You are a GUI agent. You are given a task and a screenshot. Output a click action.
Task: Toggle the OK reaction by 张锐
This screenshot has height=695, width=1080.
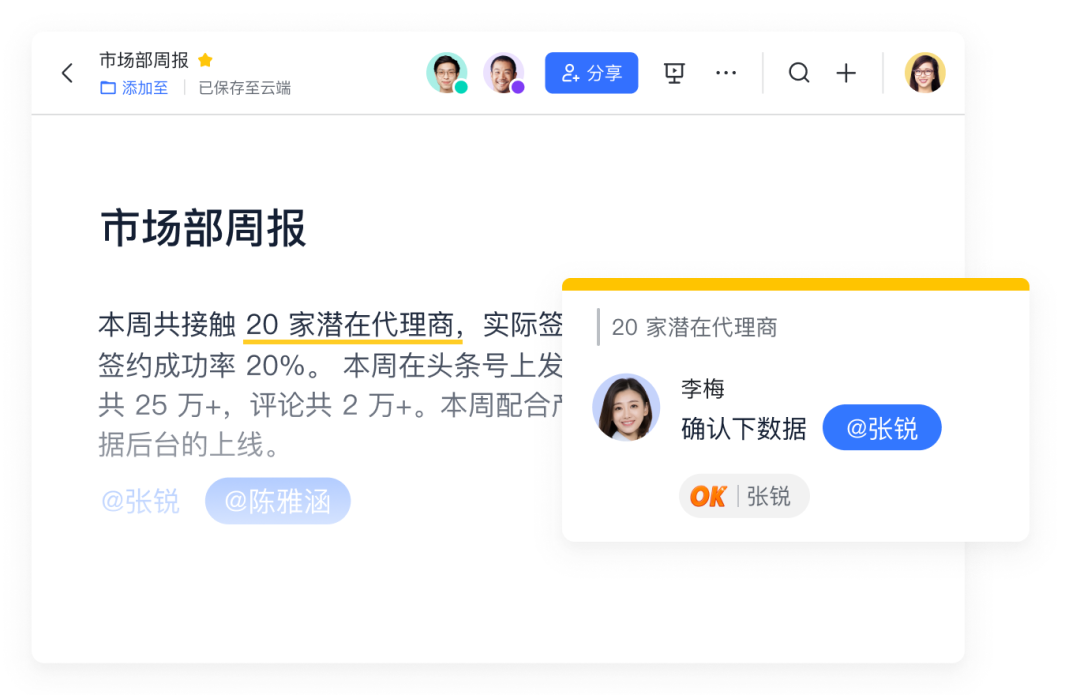(744, 496)
